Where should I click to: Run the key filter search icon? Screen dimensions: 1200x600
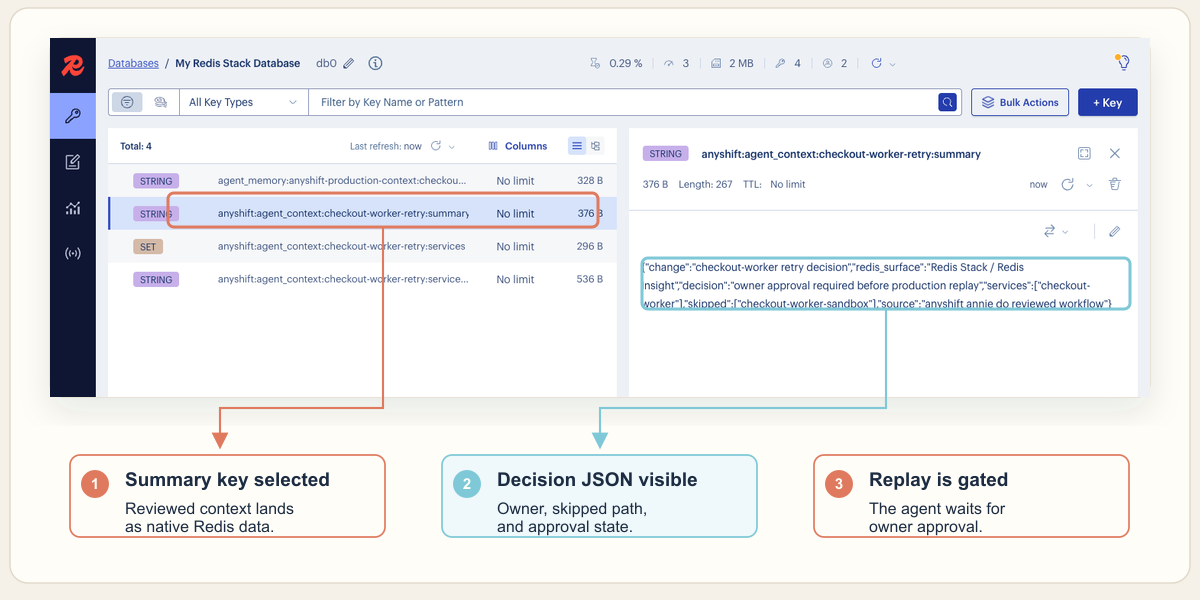tap(946, 102)
